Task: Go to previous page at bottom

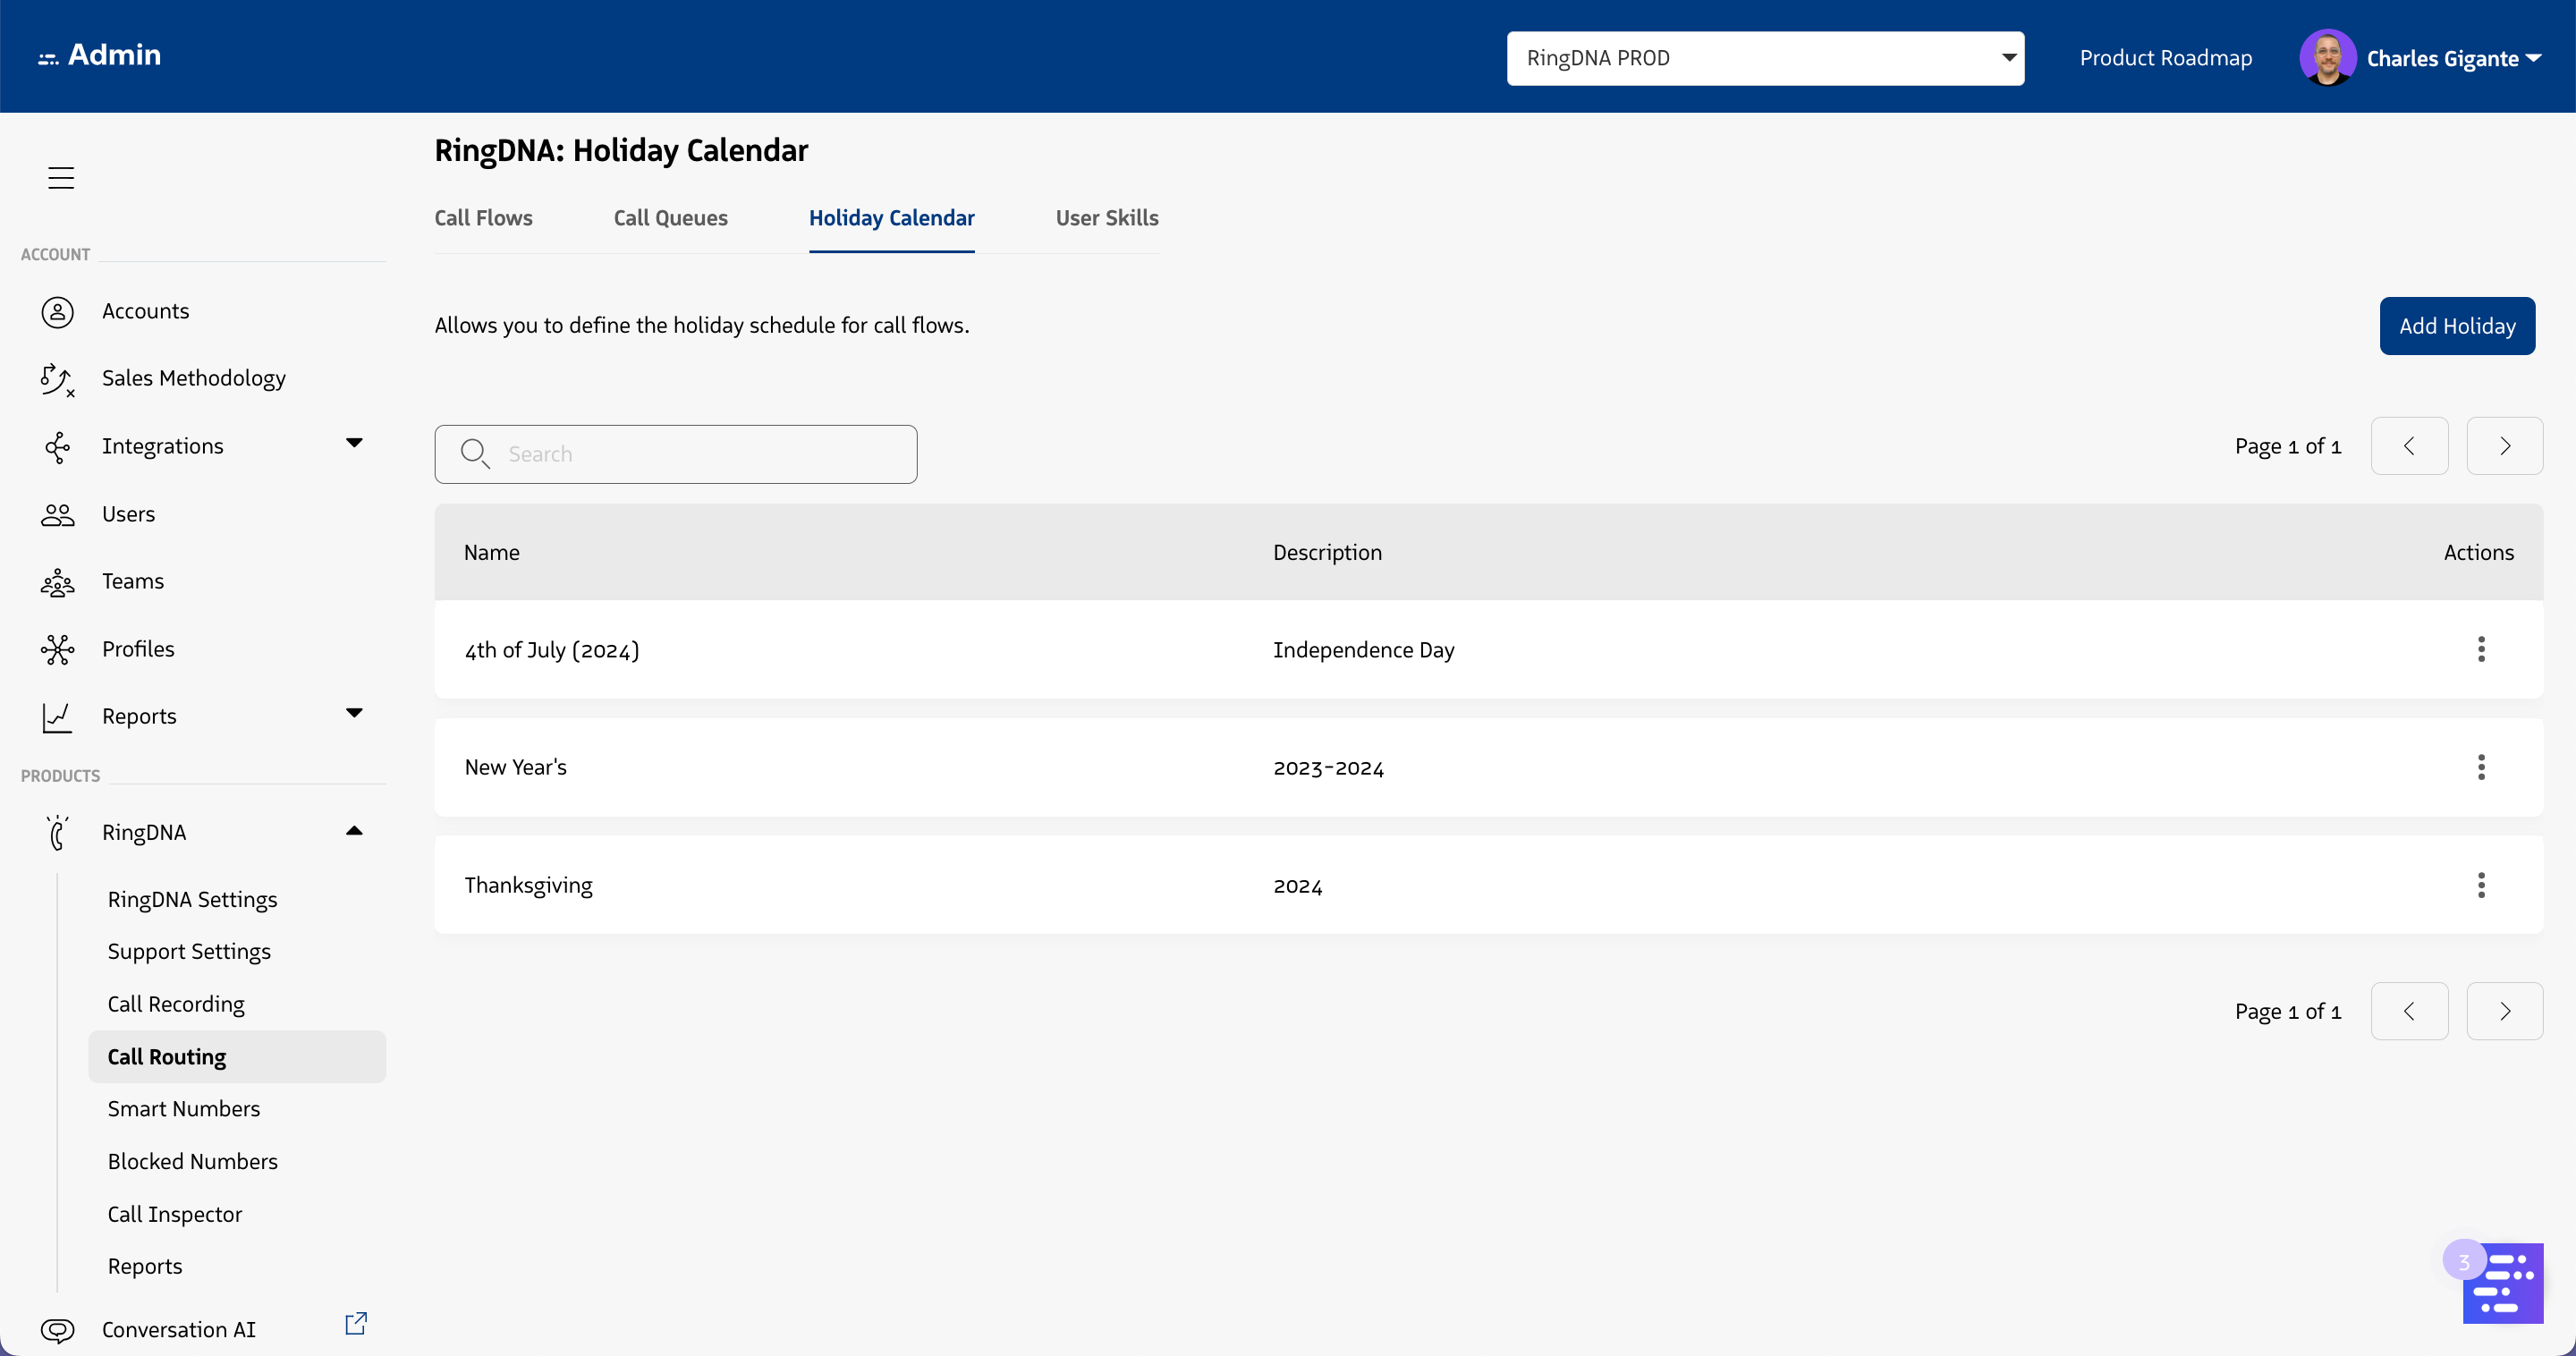Action: (2409, 1011)
